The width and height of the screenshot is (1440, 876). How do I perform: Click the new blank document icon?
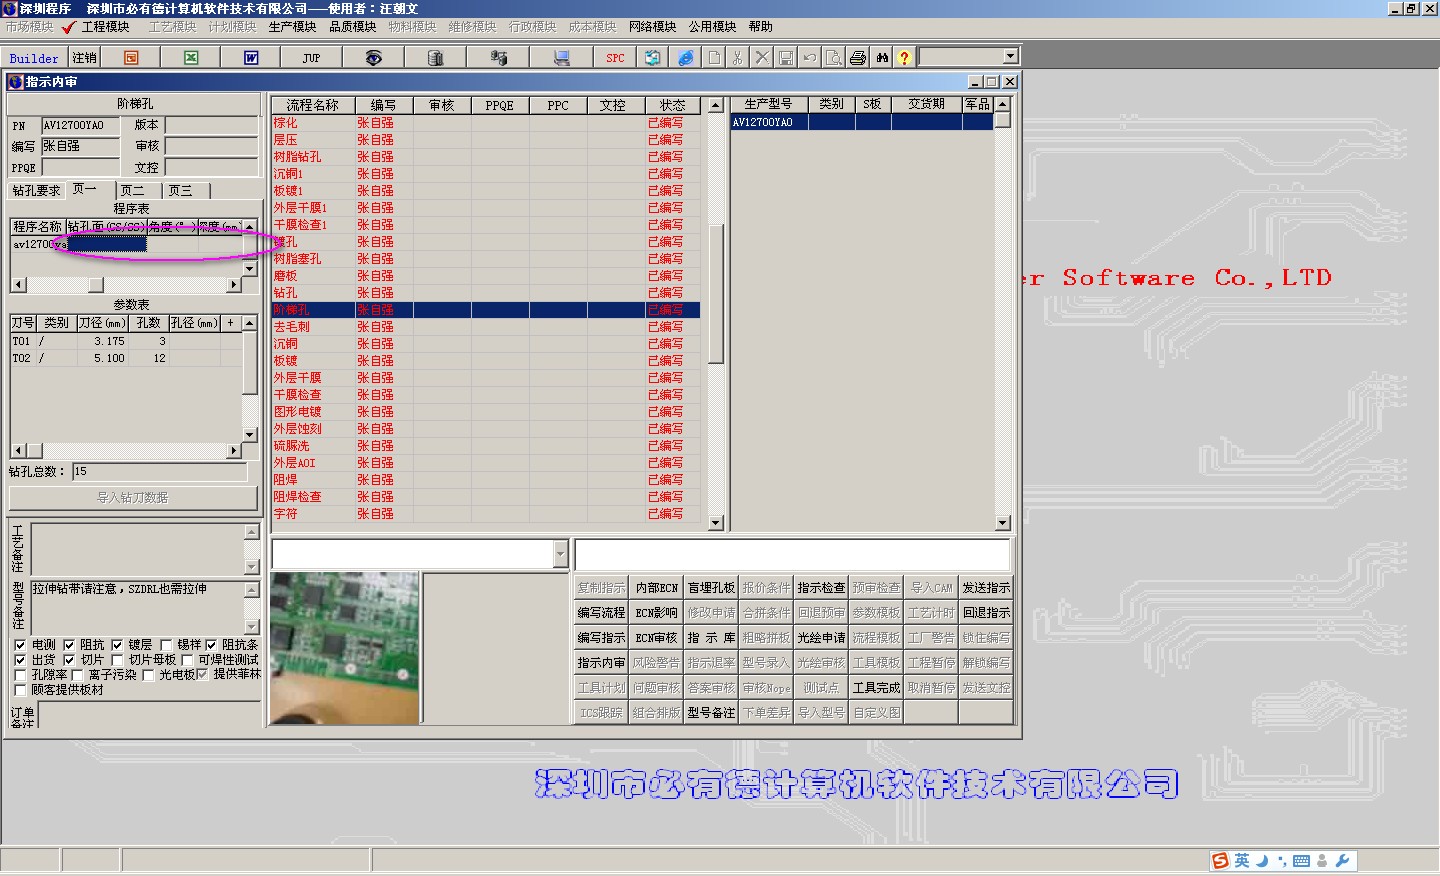(714, 58)
